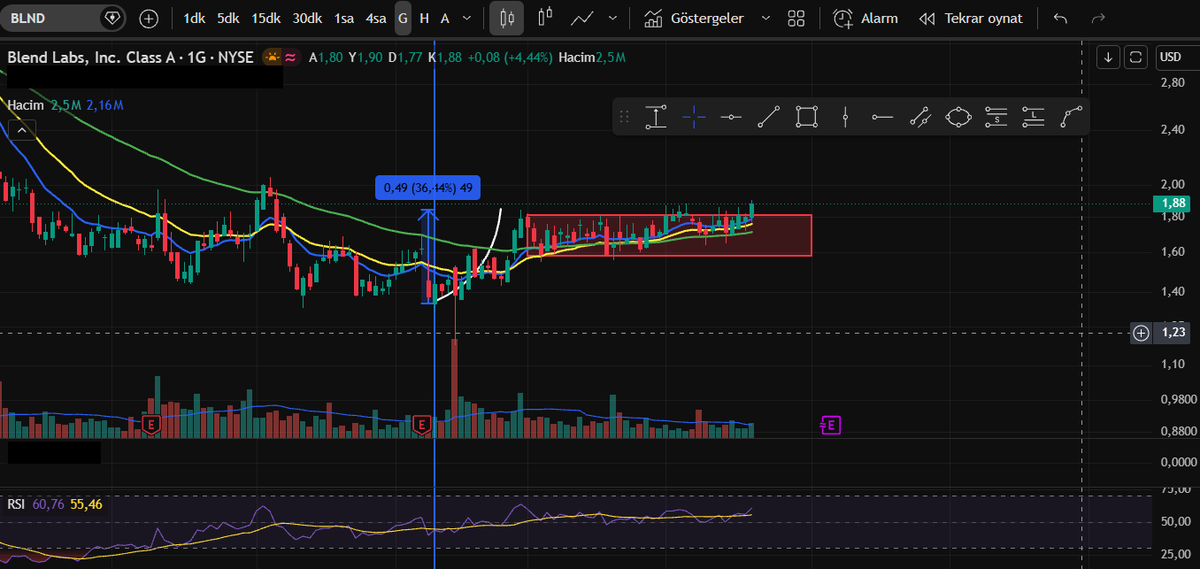Select the daily G interval

[403, 18]
